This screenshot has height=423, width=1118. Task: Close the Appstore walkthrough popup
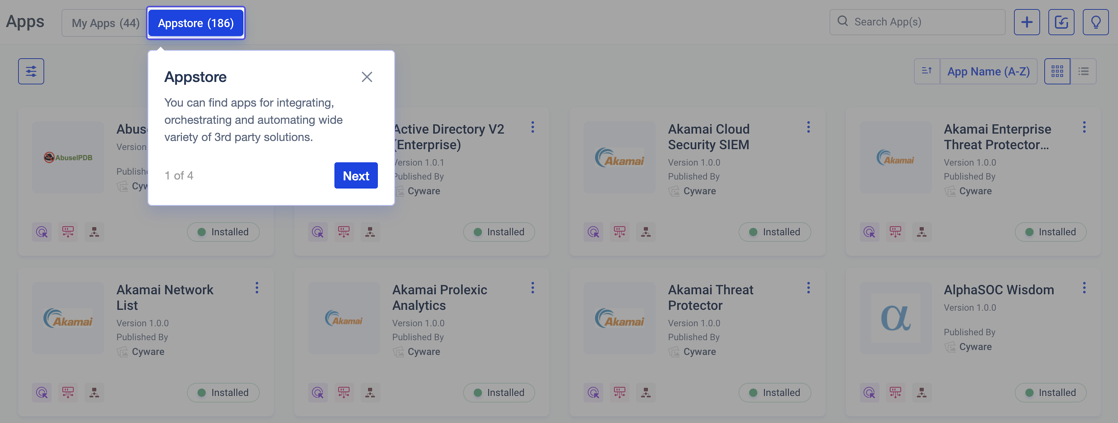tap(367, 77)
